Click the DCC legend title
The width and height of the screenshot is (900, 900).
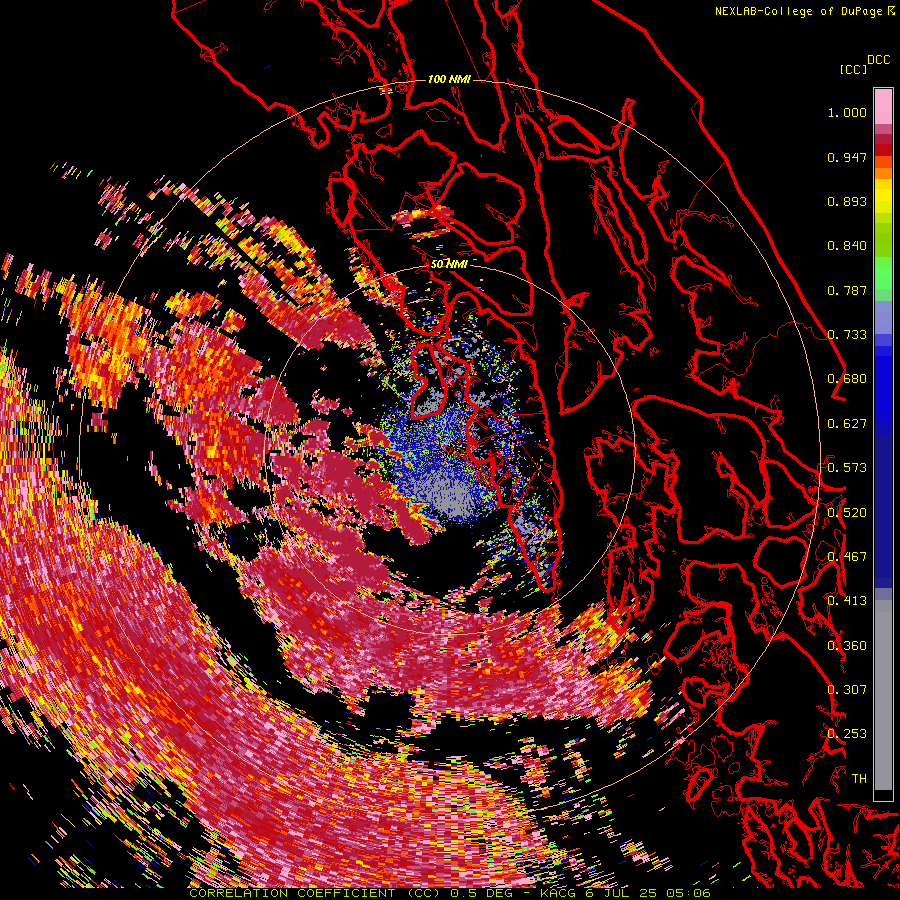coord(879,60)
